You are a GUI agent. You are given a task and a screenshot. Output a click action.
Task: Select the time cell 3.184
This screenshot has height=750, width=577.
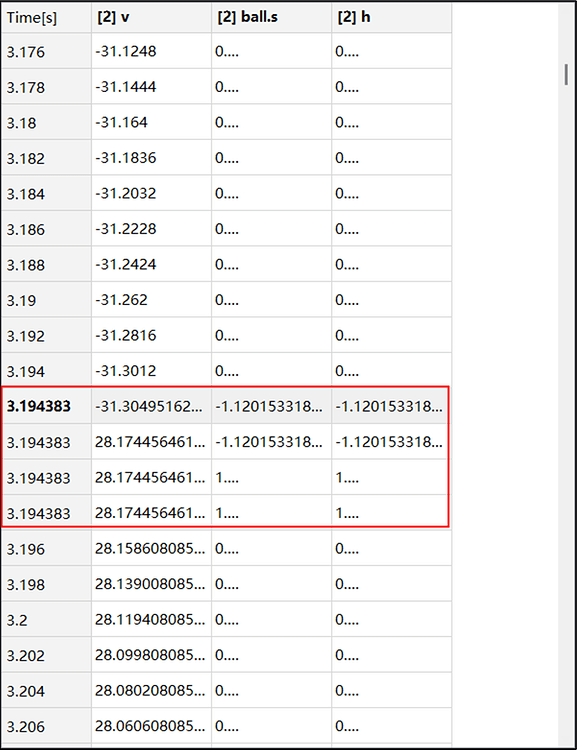coord(46,193)
